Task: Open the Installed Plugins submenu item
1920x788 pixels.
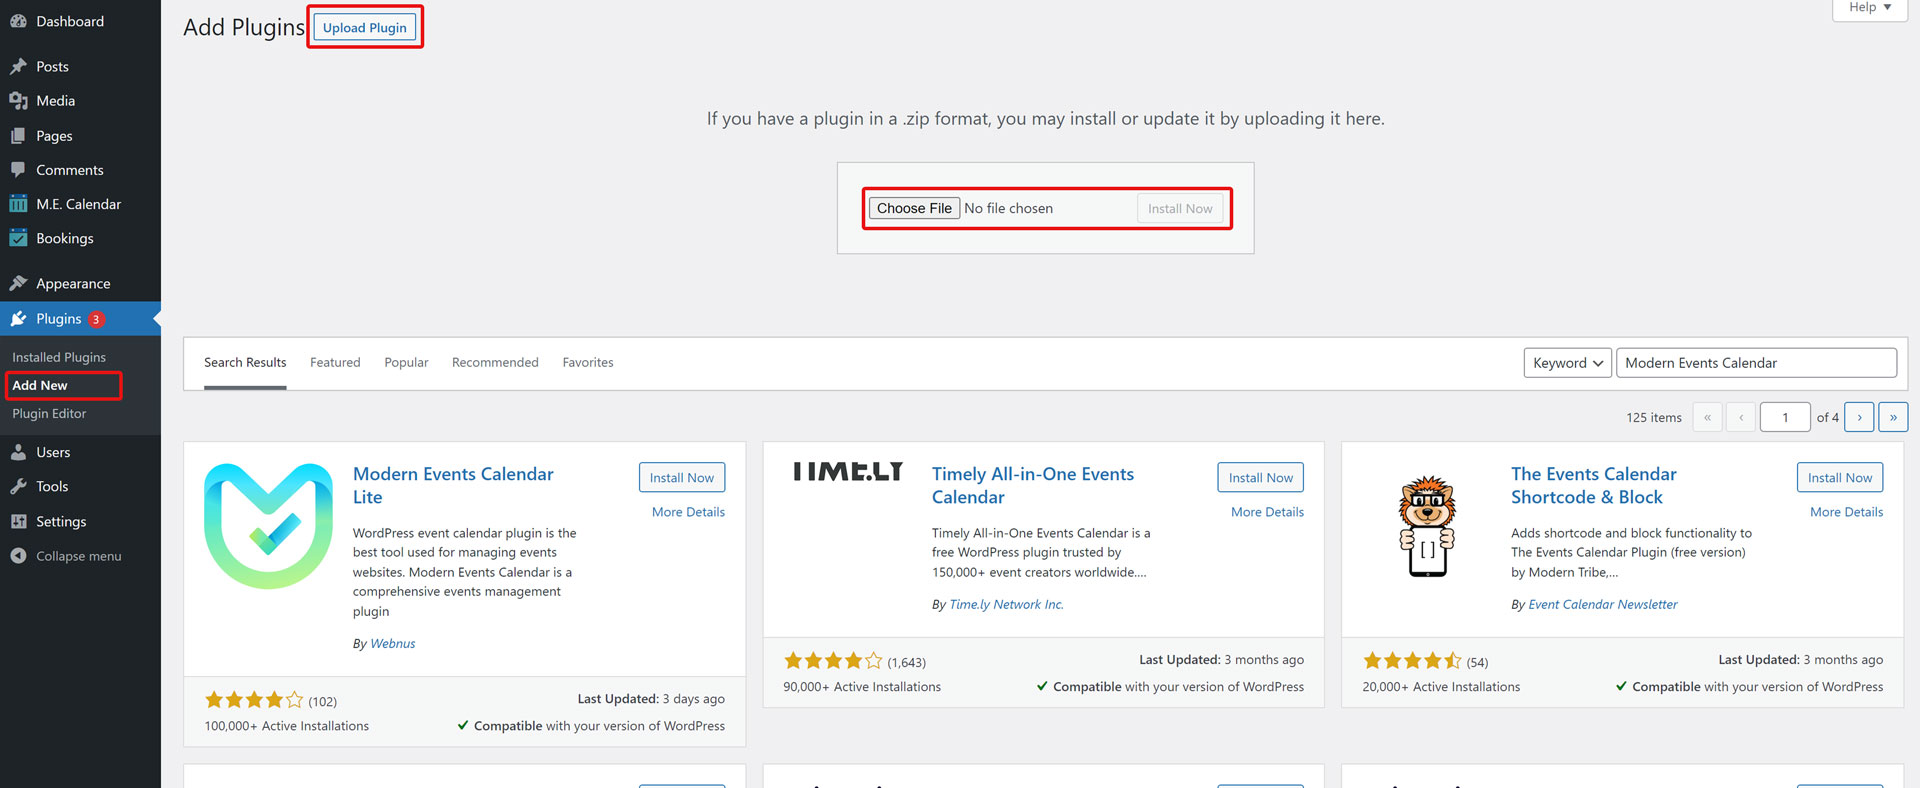Action: (59, 357)
